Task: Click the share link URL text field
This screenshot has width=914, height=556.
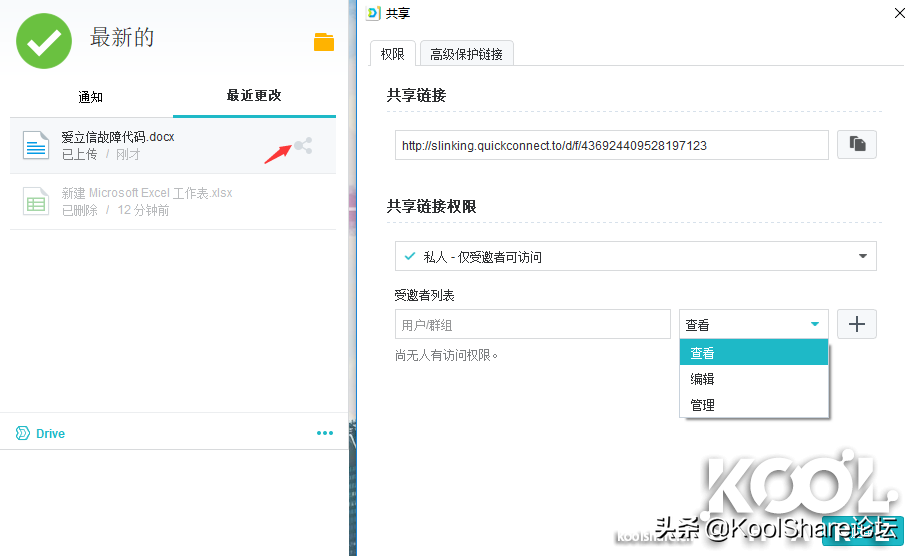Action: (611, 145)
